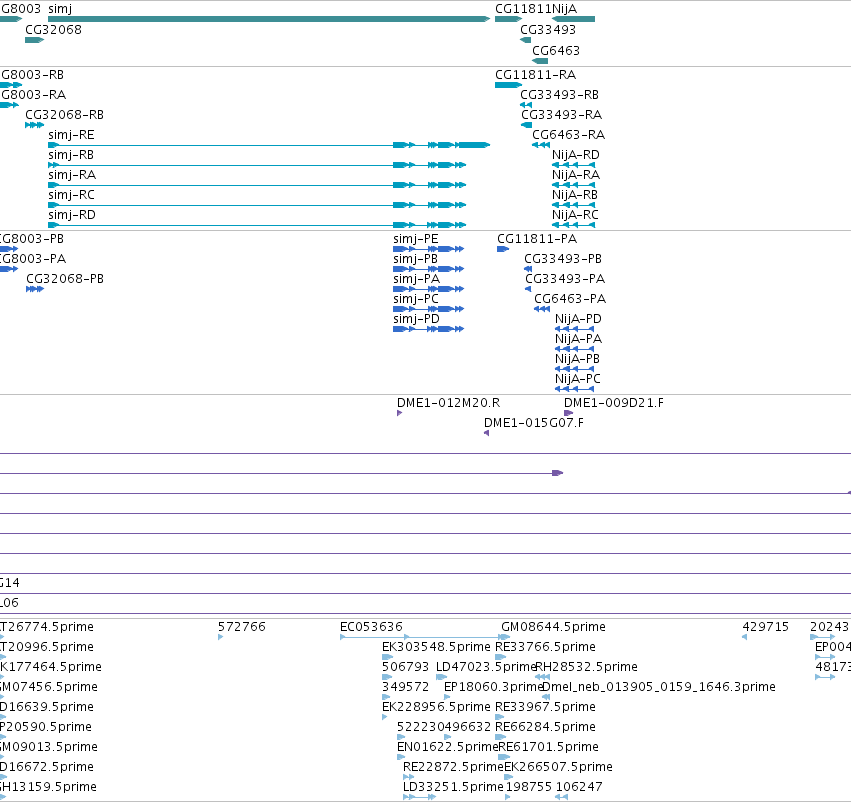The width and height of the screenshot is (851, 802).
Task: Click the NijA-RC transcript label
Action: tap(575, 215)
